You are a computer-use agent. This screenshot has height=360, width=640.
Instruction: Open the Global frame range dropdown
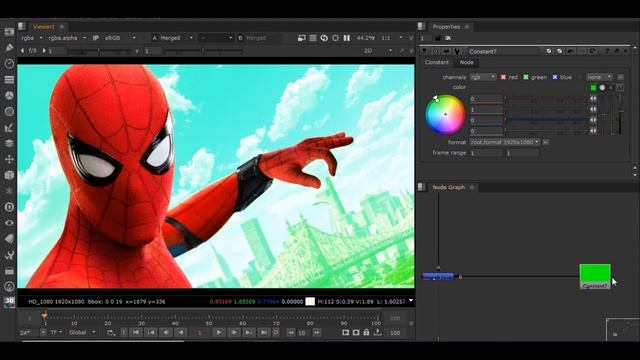point(82,333)
